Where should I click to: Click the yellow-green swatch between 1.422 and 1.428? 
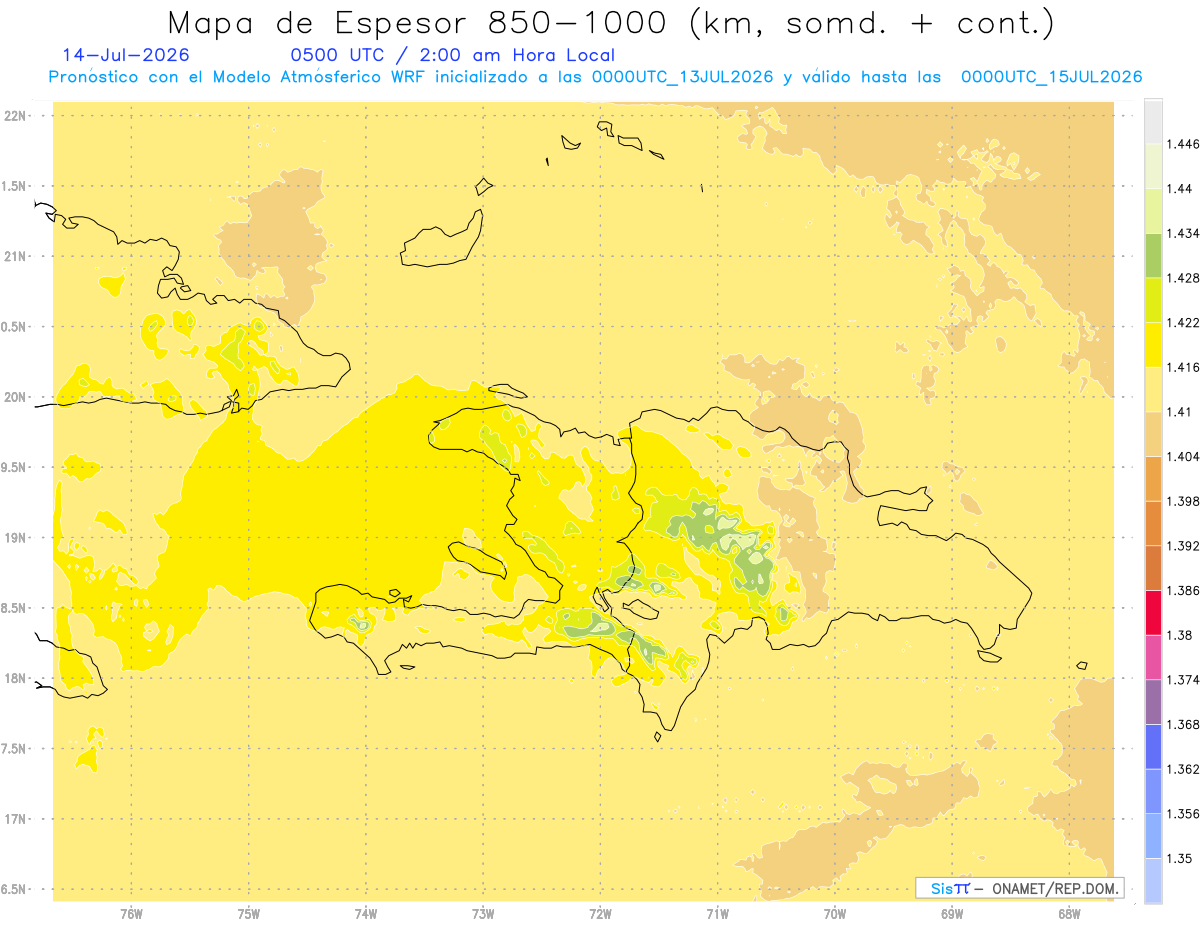[x=1153, y=300]
